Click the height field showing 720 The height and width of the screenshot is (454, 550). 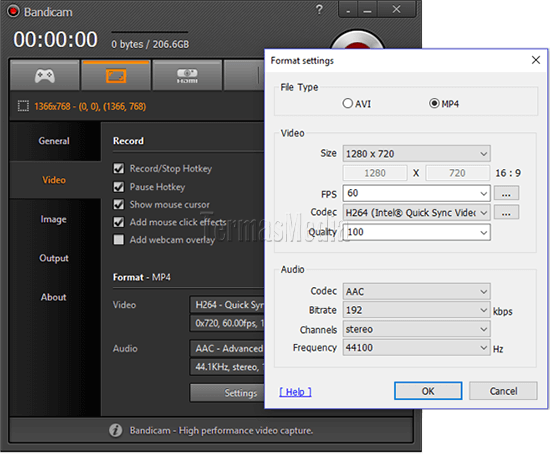click(x=457, y=173)
